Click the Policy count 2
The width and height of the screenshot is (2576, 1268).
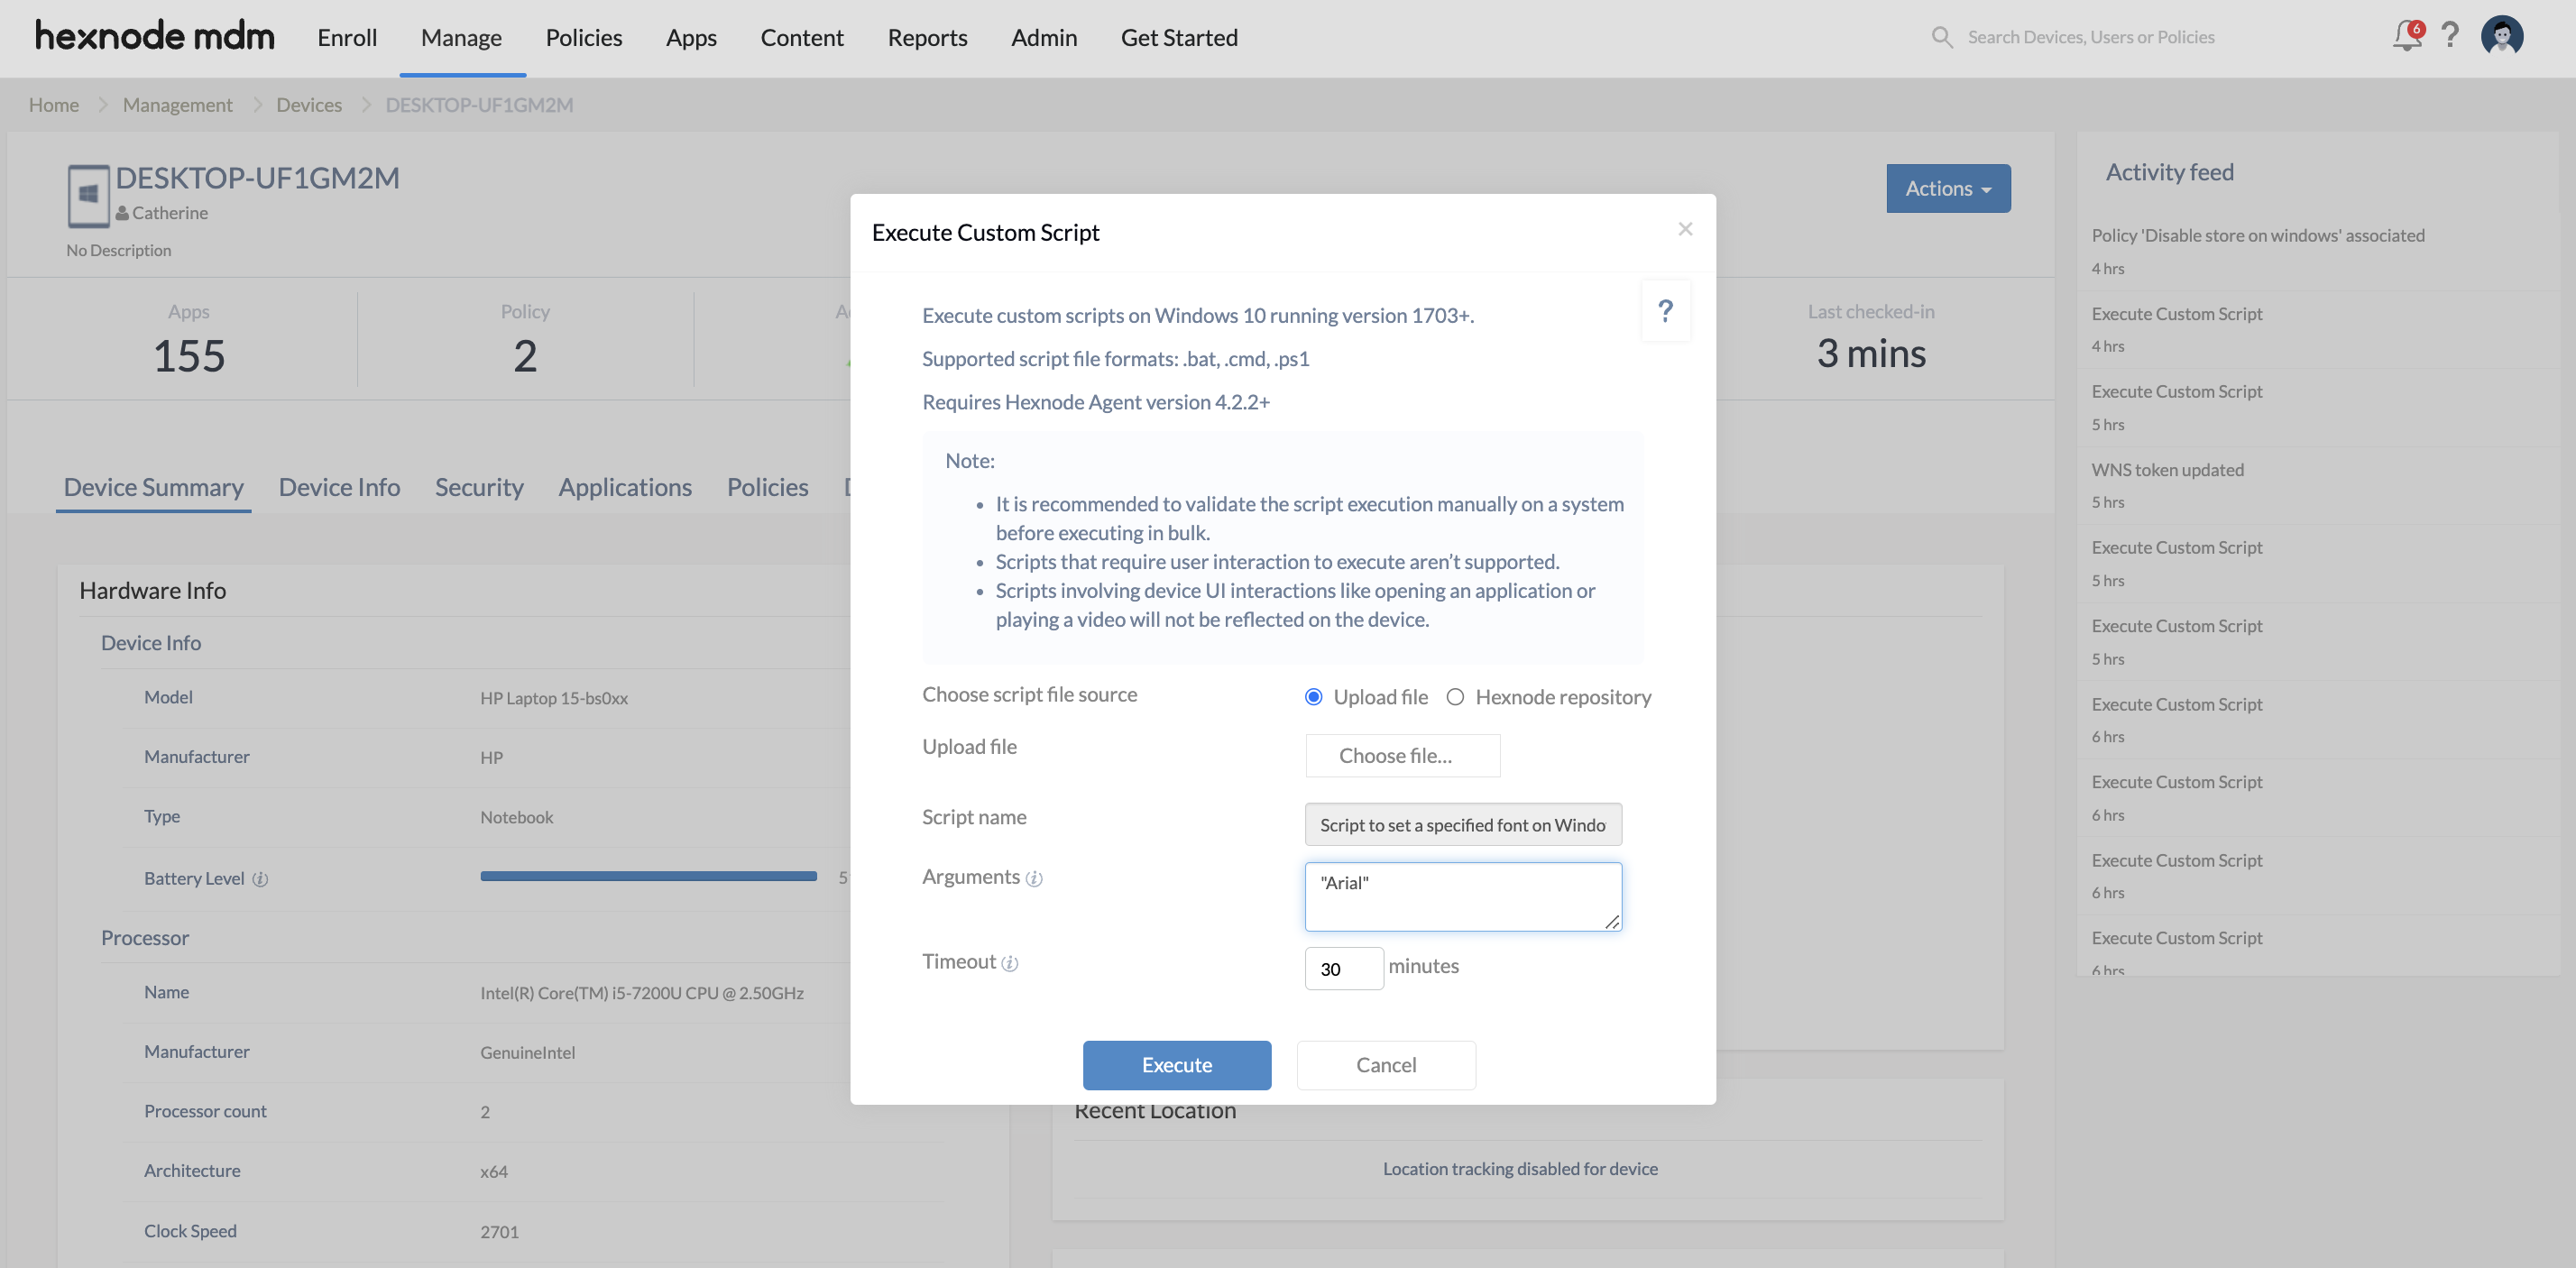click(x=525, y=356)
